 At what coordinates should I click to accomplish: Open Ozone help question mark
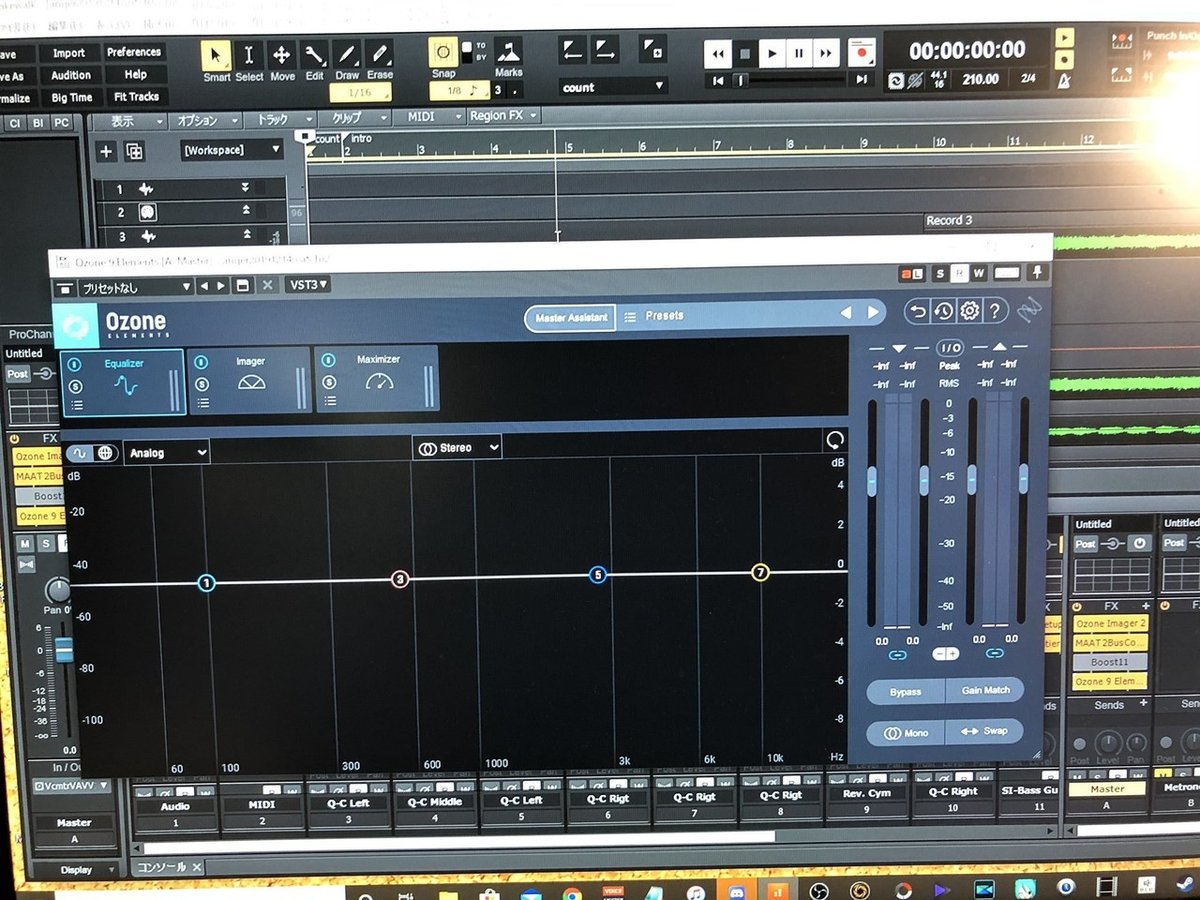(995, 311)
